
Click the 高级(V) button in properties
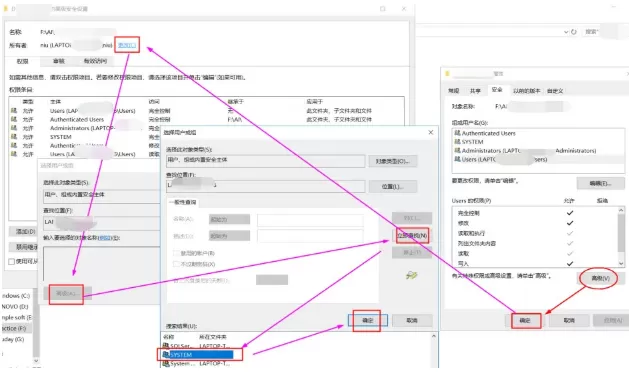601,278
